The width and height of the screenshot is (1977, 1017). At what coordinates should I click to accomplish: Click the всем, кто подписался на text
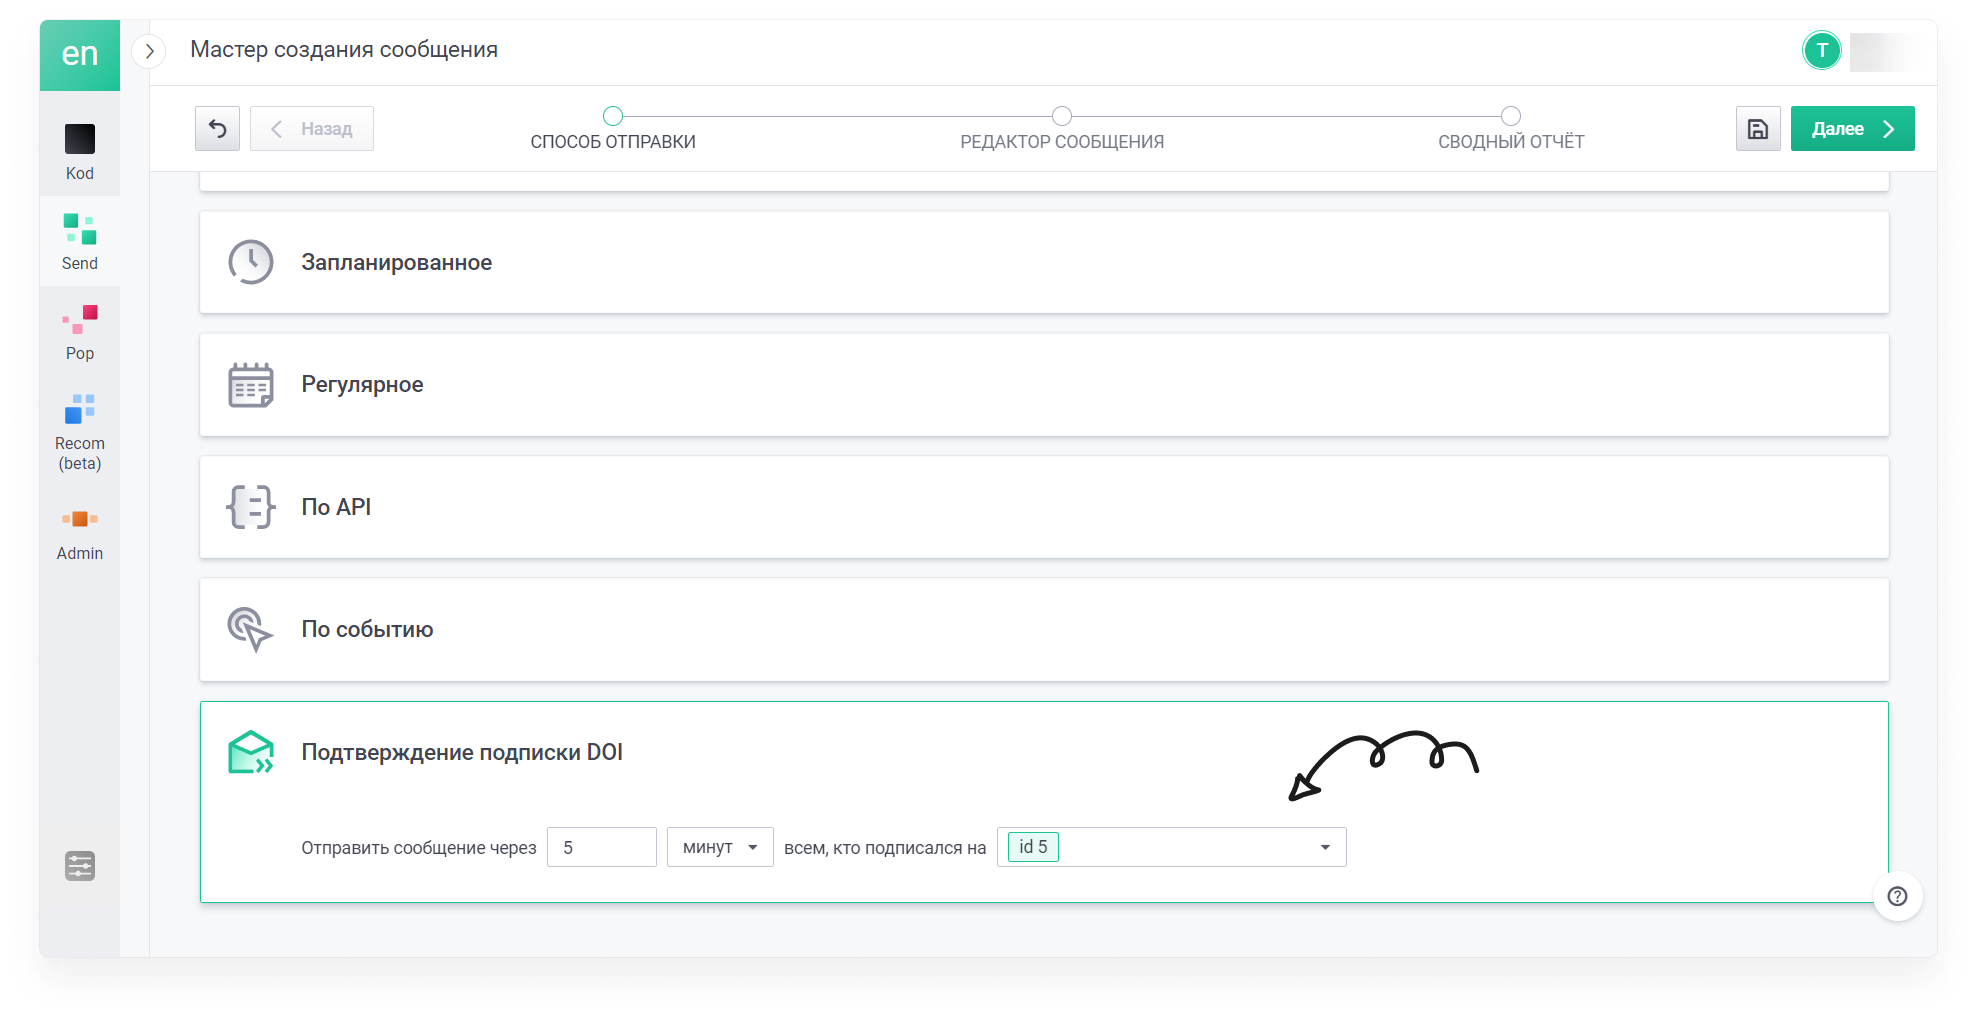tap(885, 848)
